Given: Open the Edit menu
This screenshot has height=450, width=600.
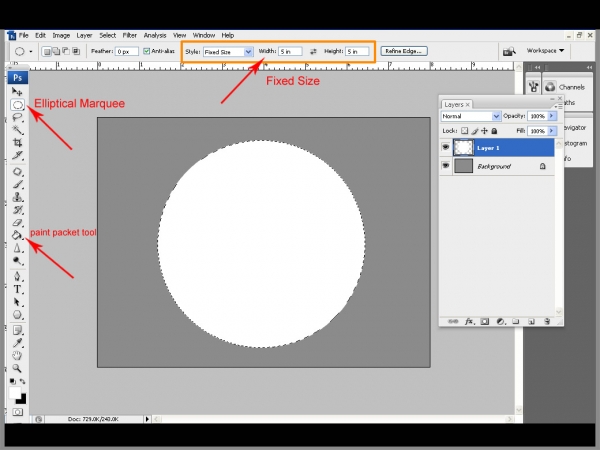Looking at the screenshot, I should (41, 35).
